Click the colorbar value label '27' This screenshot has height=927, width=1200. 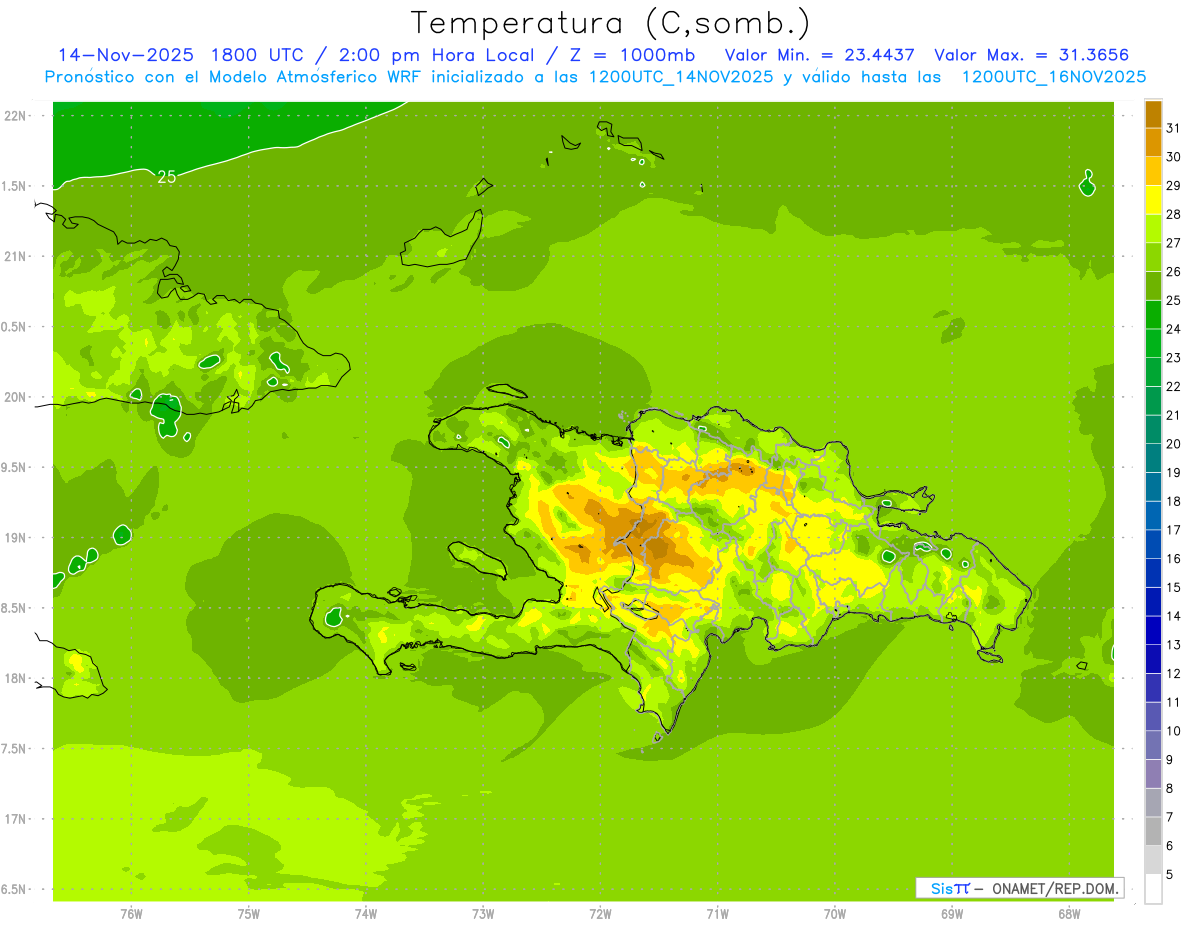1174,243
